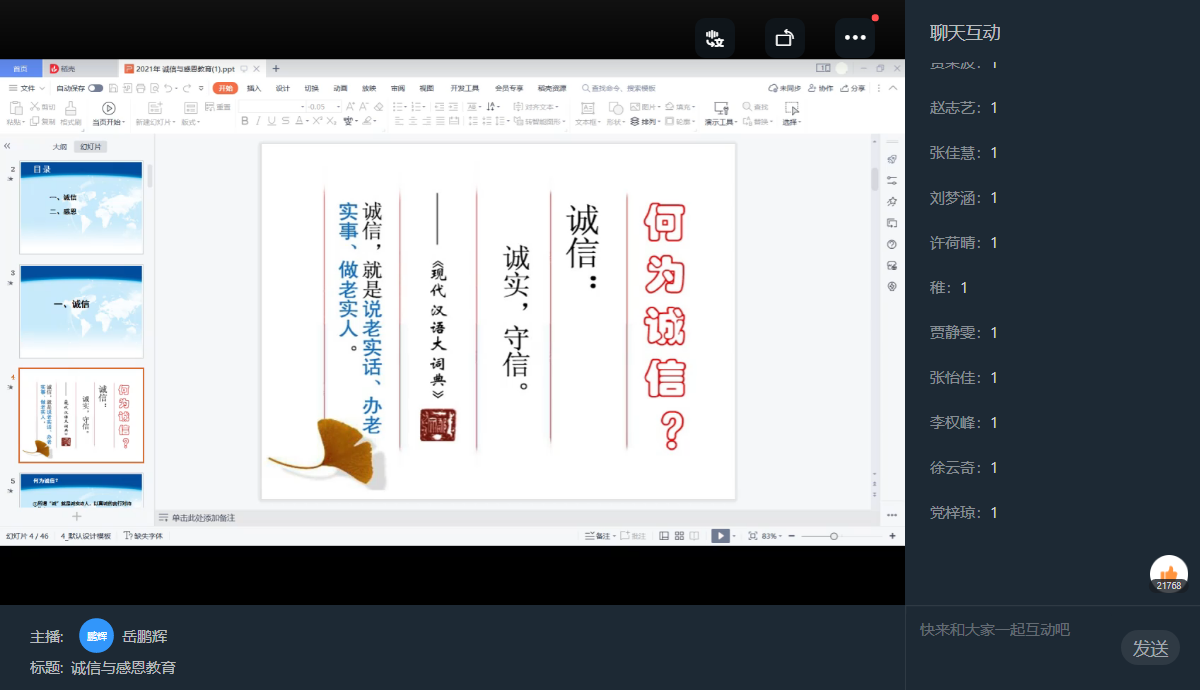The width and height of the screenshot is (1200, 690).
Task: Expand the 新建幻灯片 new slide dropdown
Action: tap(154, 122)
